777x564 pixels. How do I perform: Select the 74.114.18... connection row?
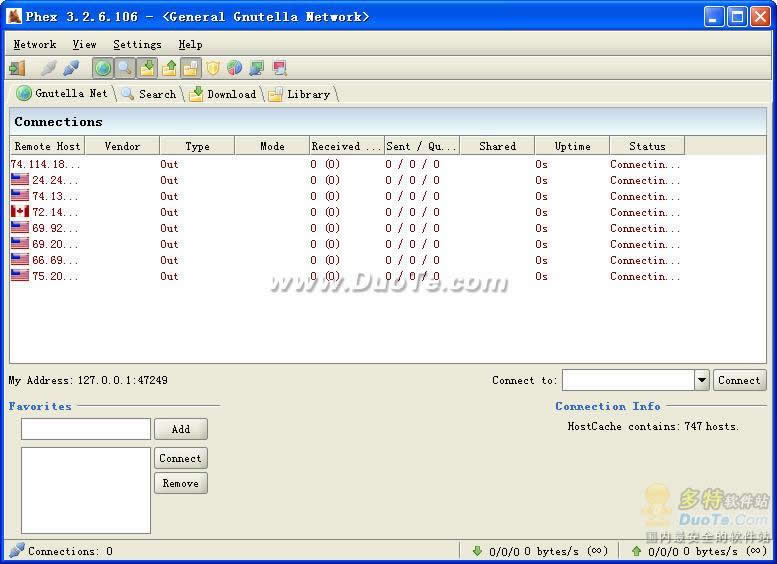pyautogui.click(x=347, y=164)
